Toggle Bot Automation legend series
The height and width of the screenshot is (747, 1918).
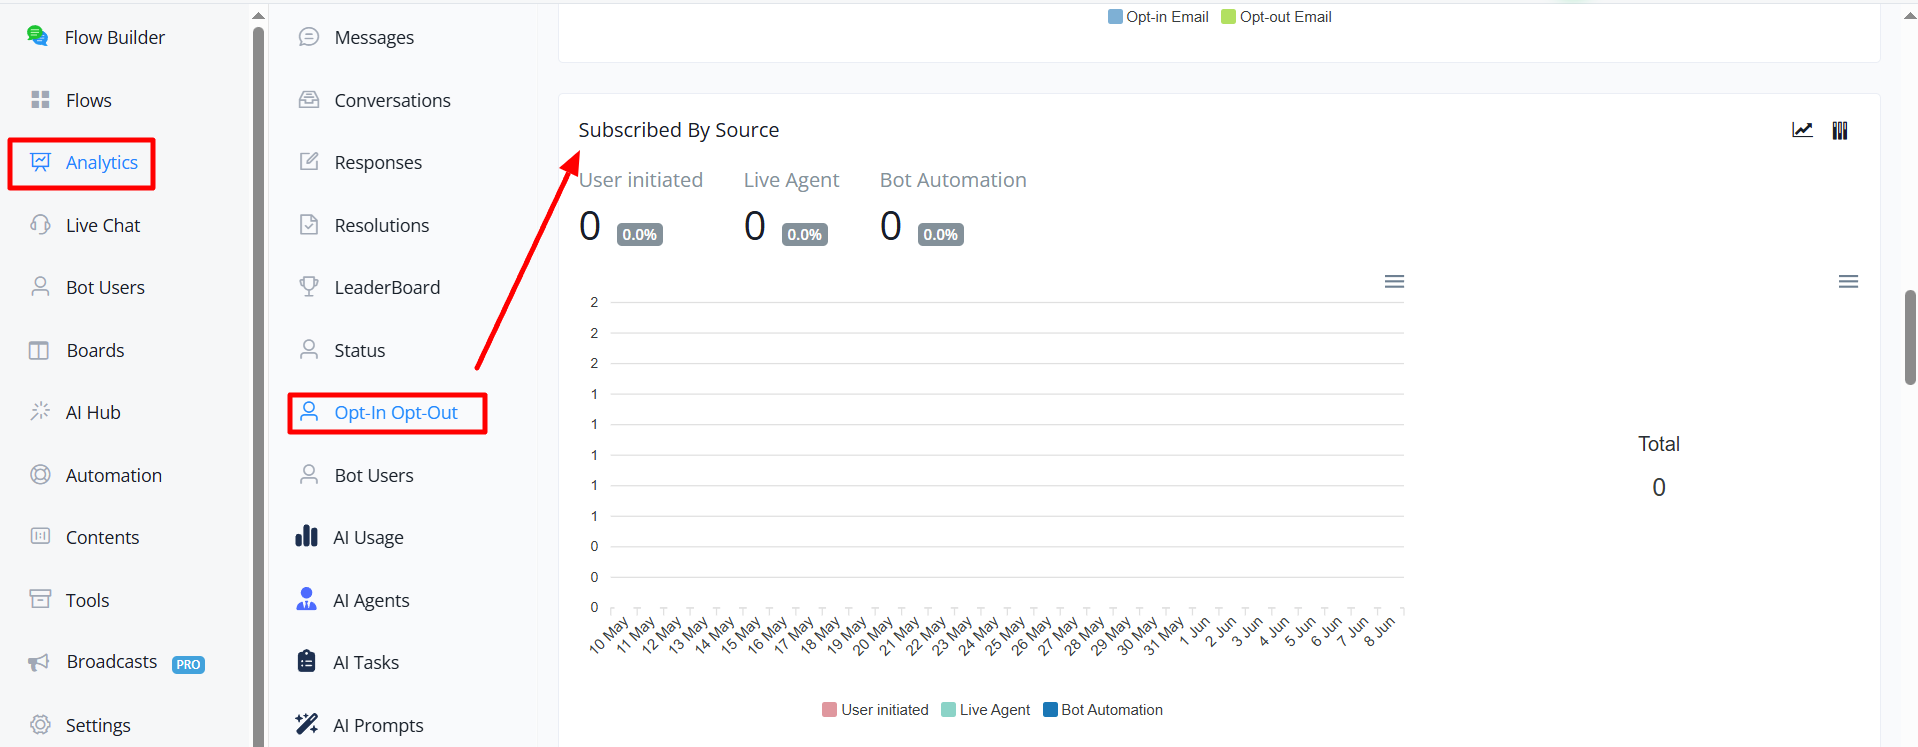(x=1103, y=710)
